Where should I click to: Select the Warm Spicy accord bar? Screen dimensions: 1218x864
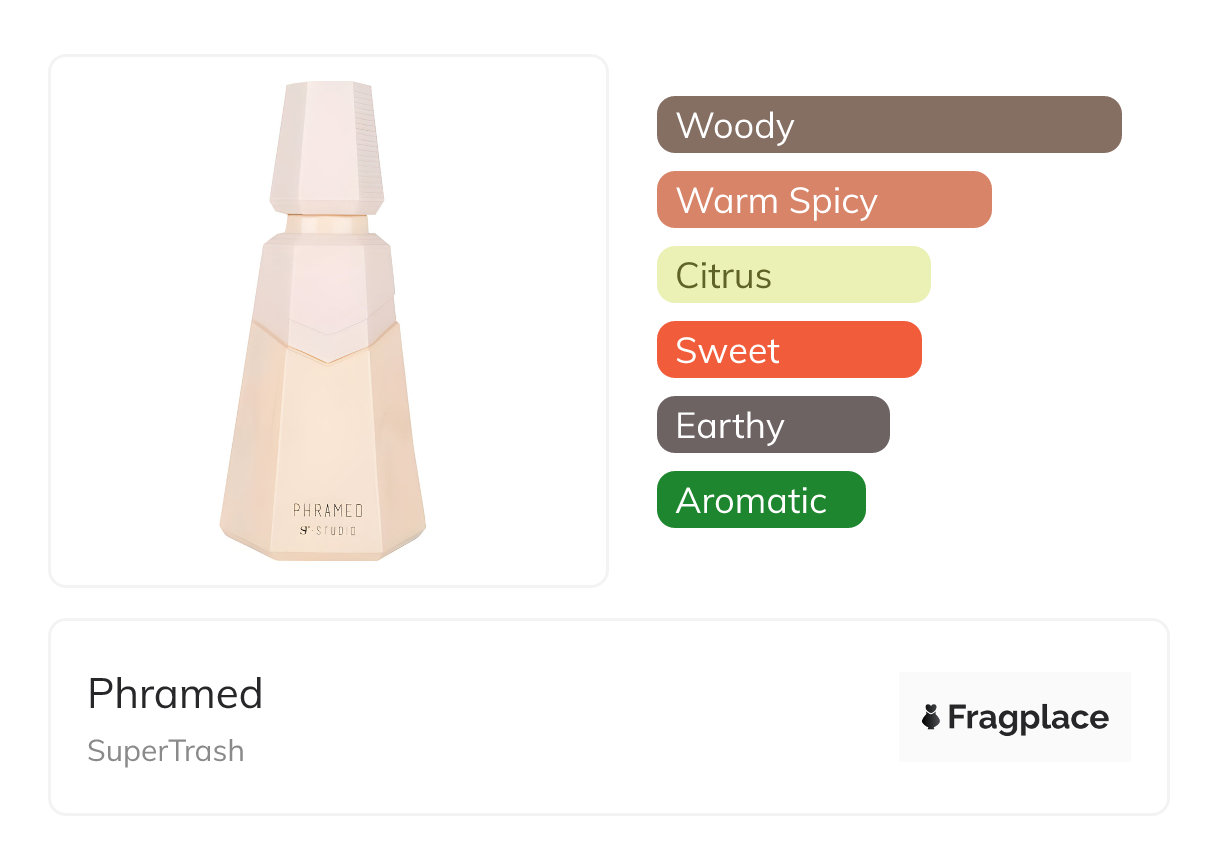(x=823, y=200)
